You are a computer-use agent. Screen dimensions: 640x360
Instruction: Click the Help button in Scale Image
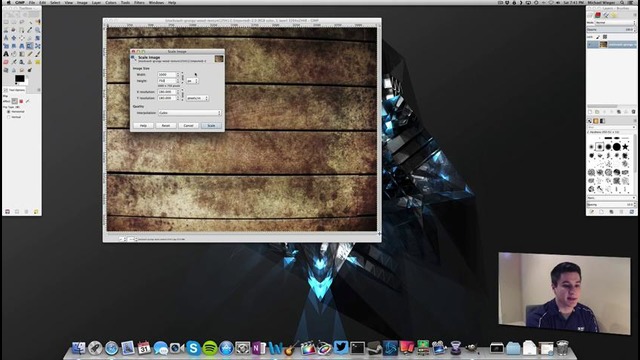tap(143, 125)
